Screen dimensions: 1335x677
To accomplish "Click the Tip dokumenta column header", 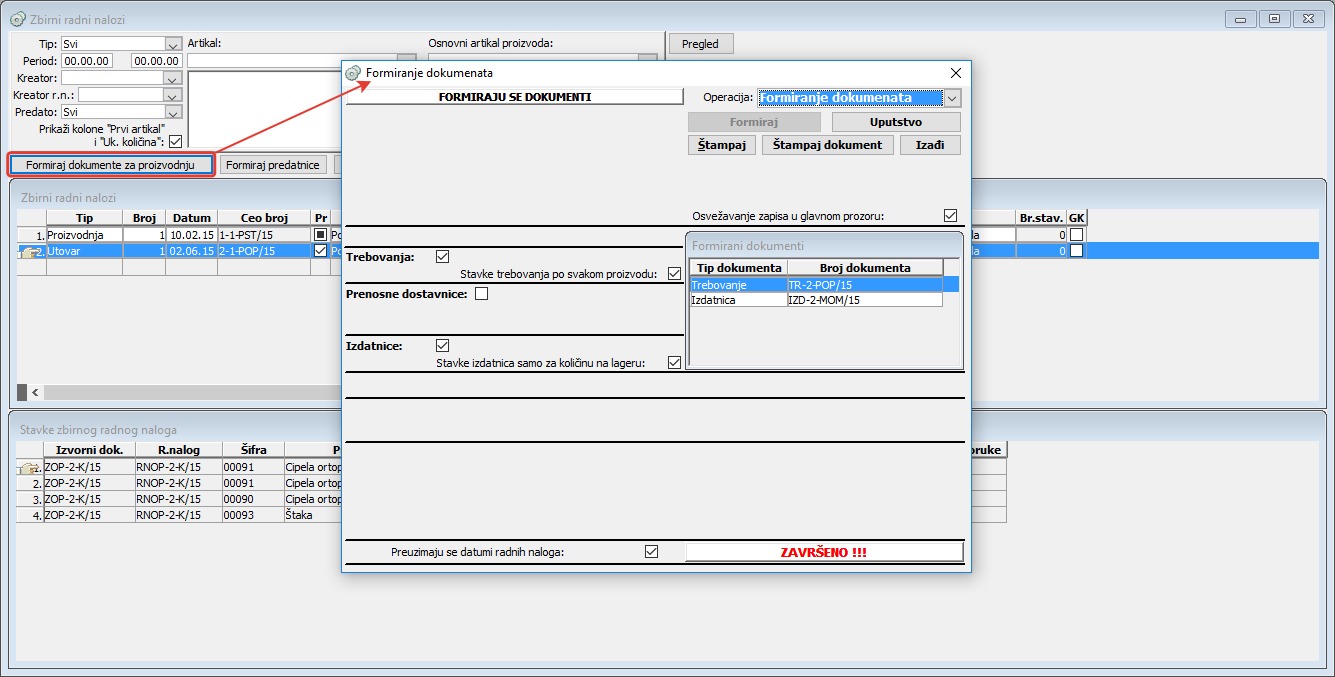I will tap(739, 268).
